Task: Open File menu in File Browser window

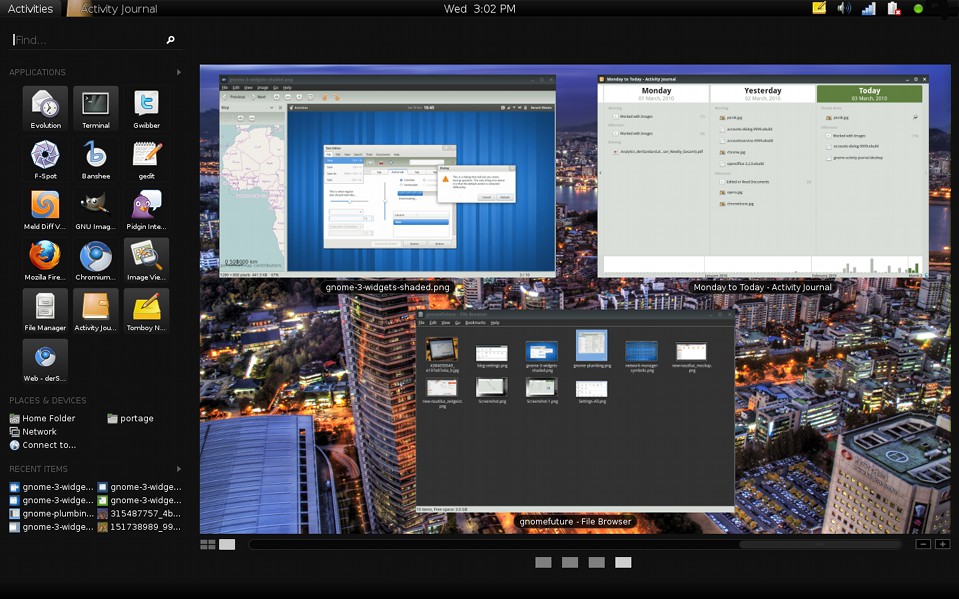Action: point(421,322)
